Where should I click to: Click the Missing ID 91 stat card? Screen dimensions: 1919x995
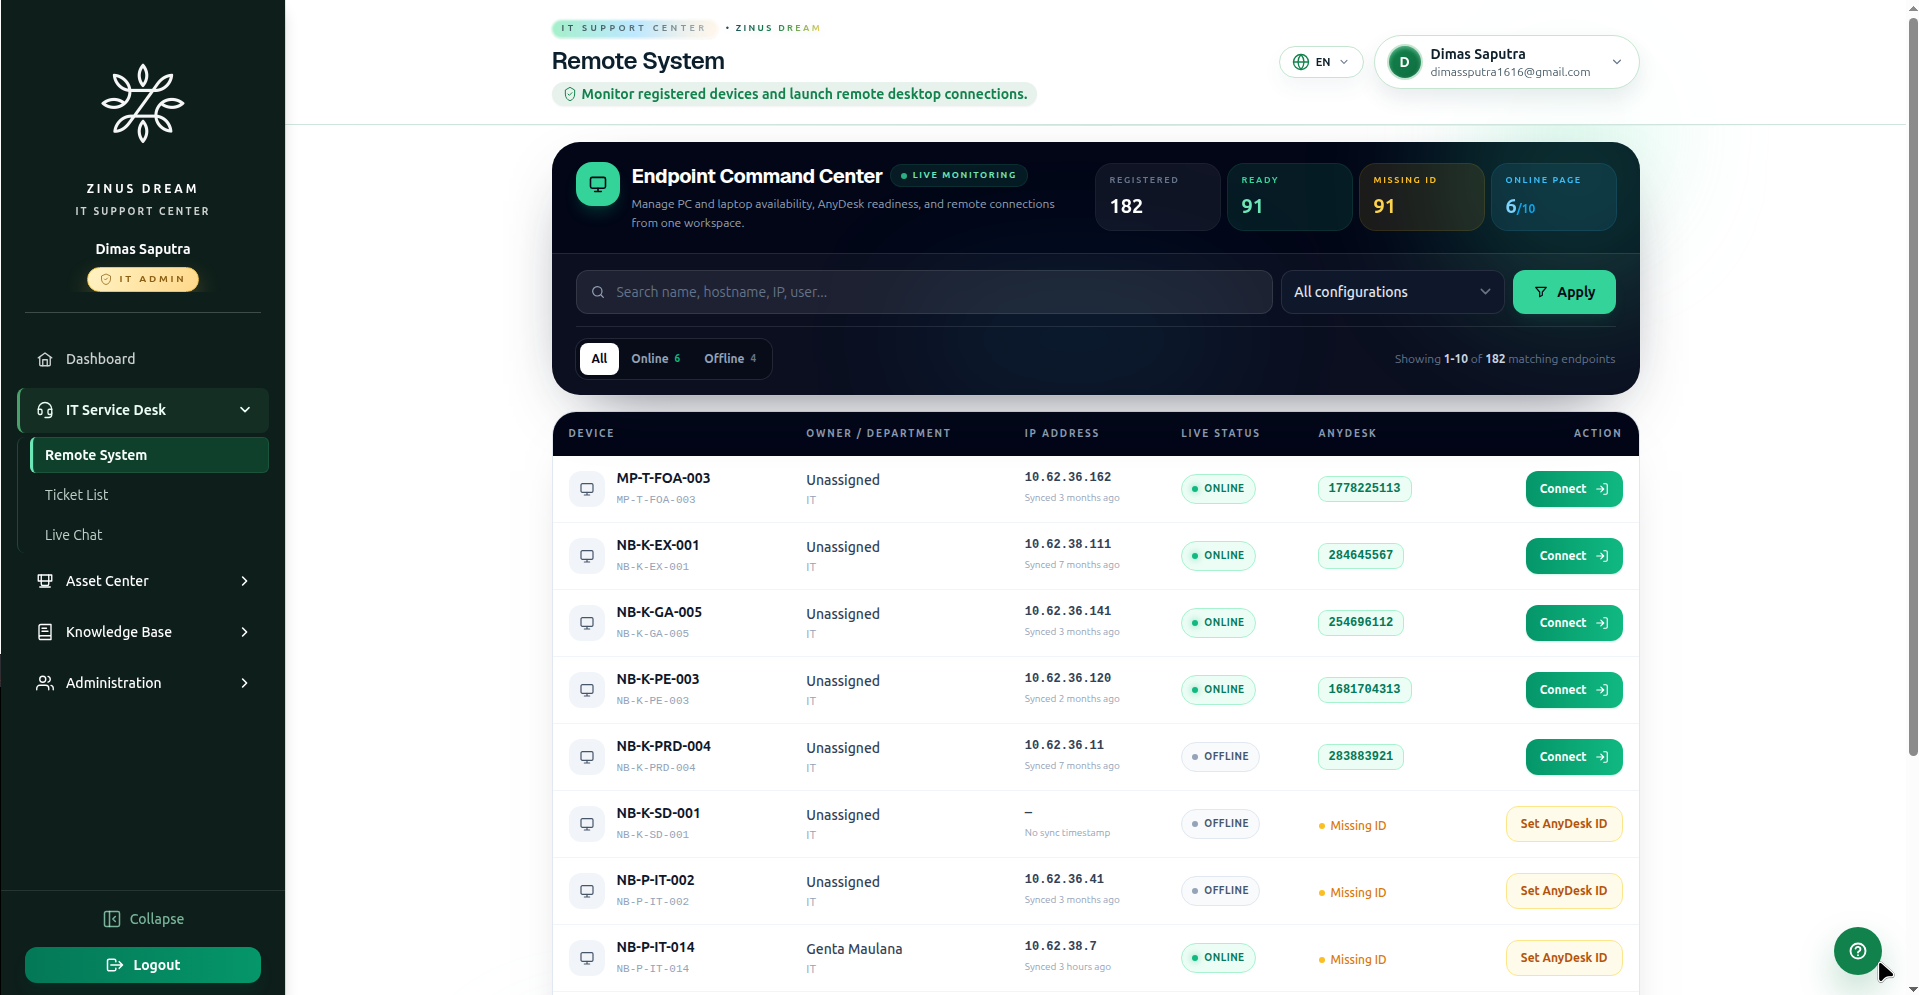1422,197
